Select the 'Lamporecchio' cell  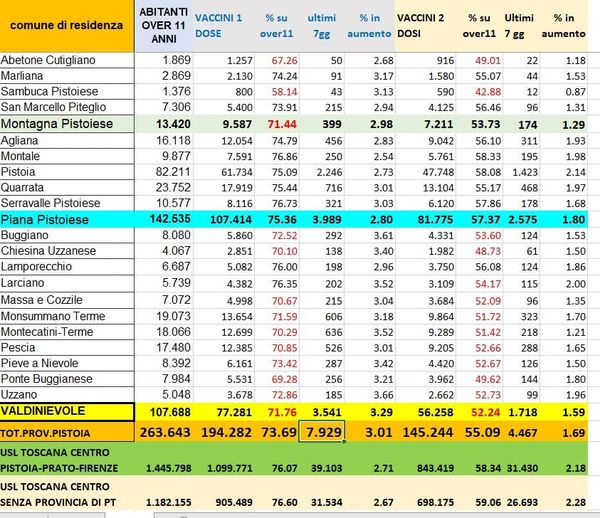pyautogui.click(x=67, y=267)
